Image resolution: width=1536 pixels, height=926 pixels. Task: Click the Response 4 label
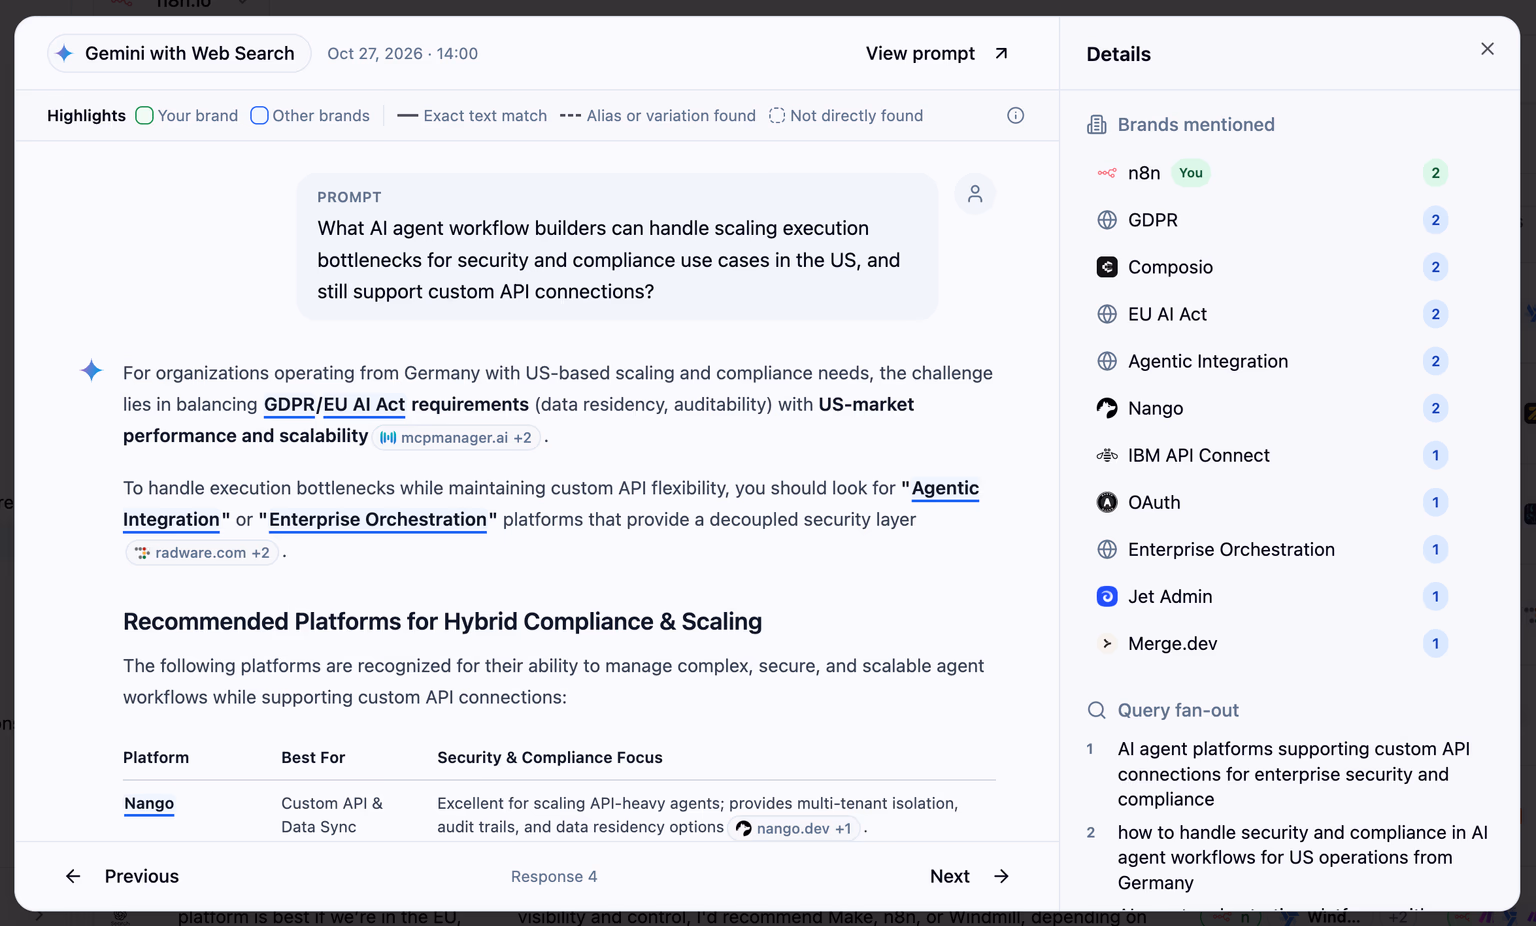click(x=554, y=876)
